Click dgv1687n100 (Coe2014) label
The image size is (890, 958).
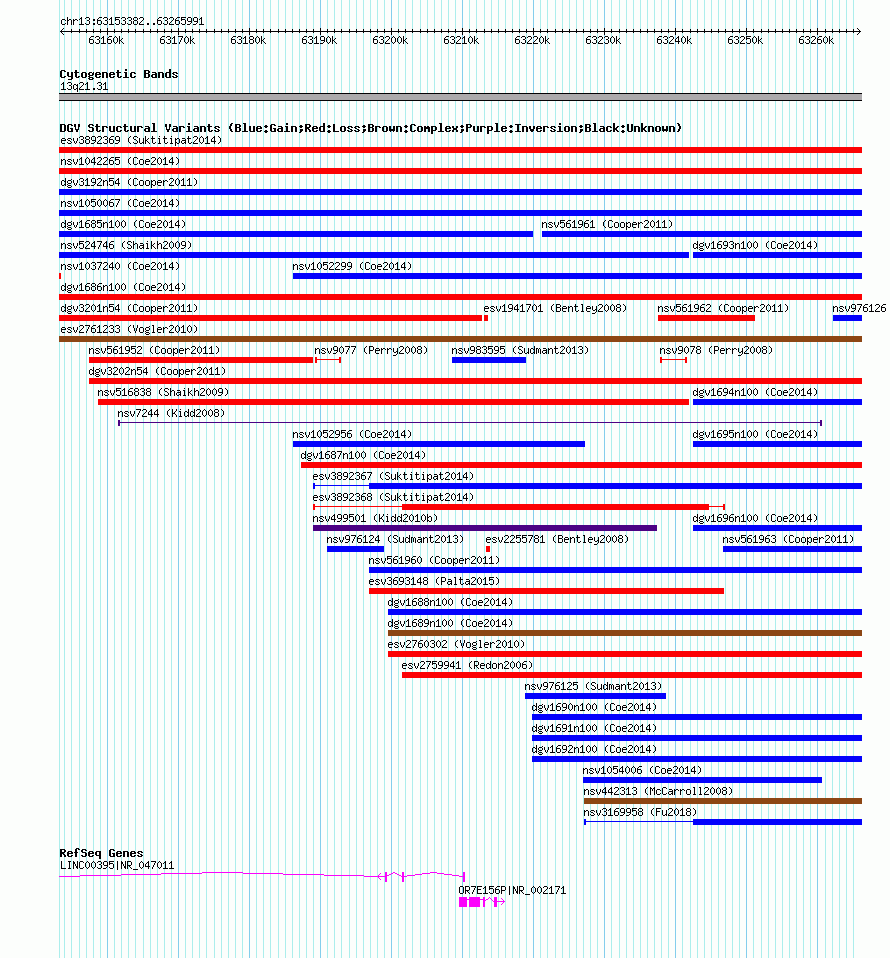tap(363, 455)
